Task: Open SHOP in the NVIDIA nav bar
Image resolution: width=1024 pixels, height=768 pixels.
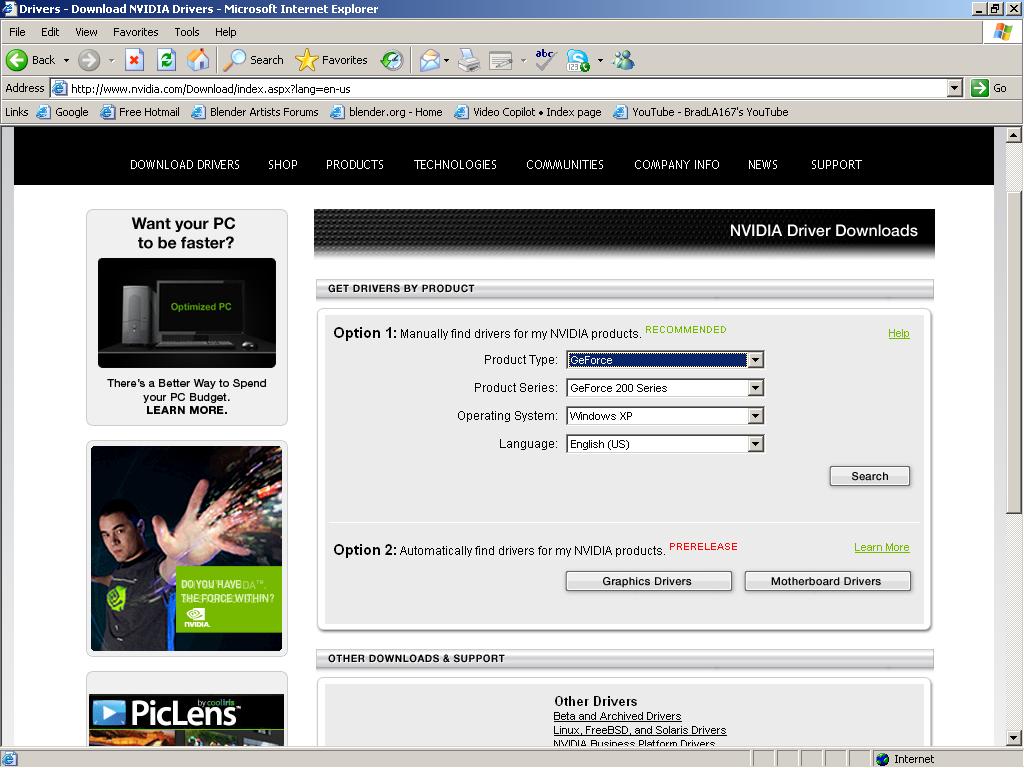Action: pyautogui.click(x=283, y=165)
